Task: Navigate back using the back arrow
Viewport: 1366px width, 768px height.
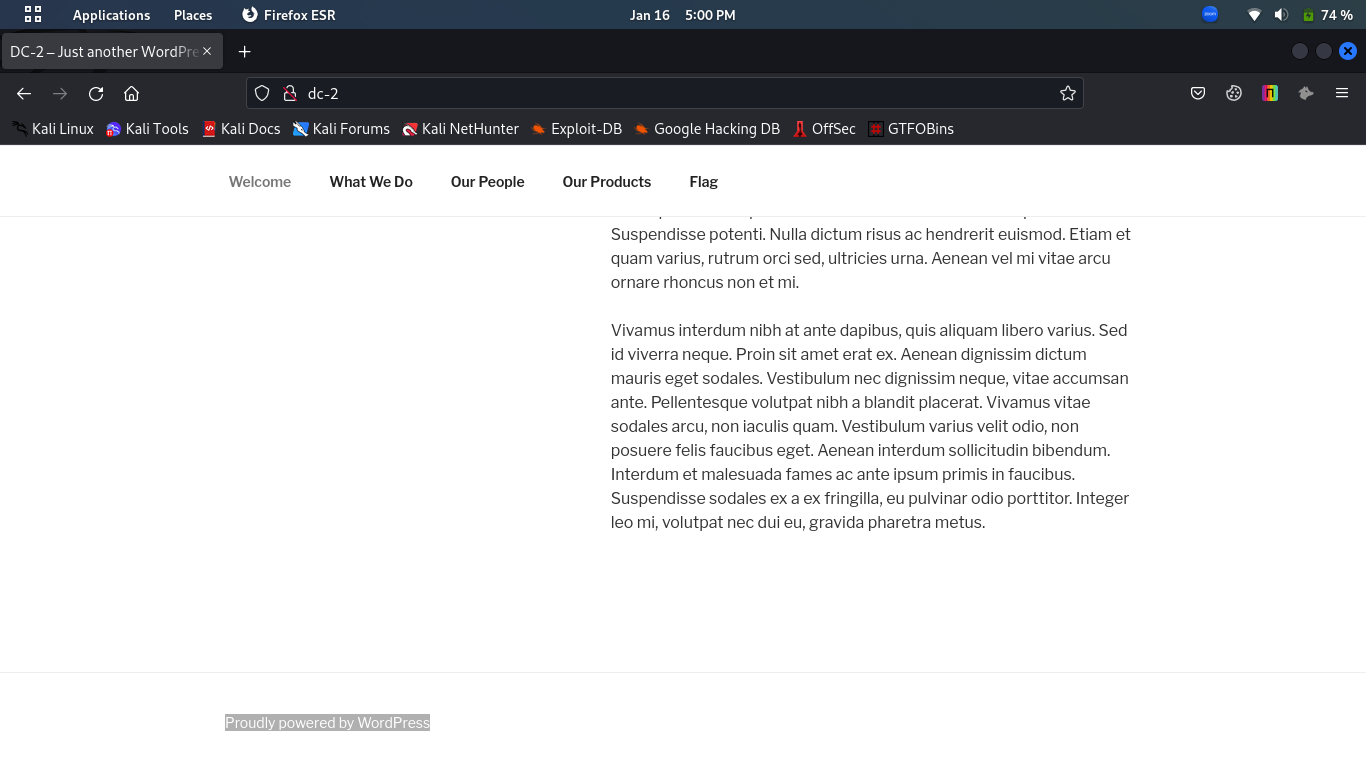Action: click(x=23, y=93)
